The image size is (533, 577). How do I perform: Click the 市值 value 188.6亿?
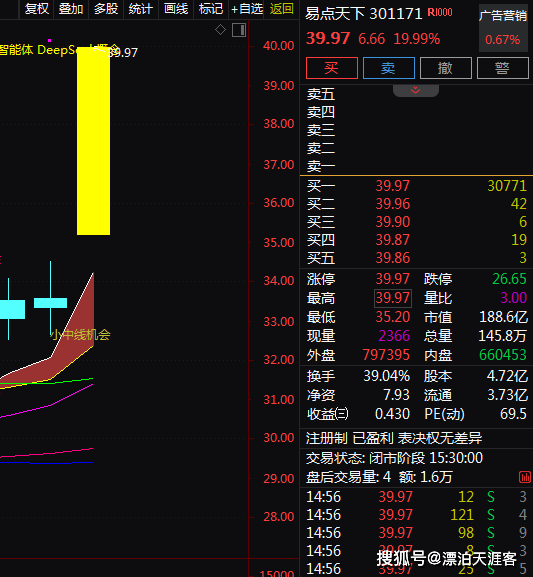point(504,317)
